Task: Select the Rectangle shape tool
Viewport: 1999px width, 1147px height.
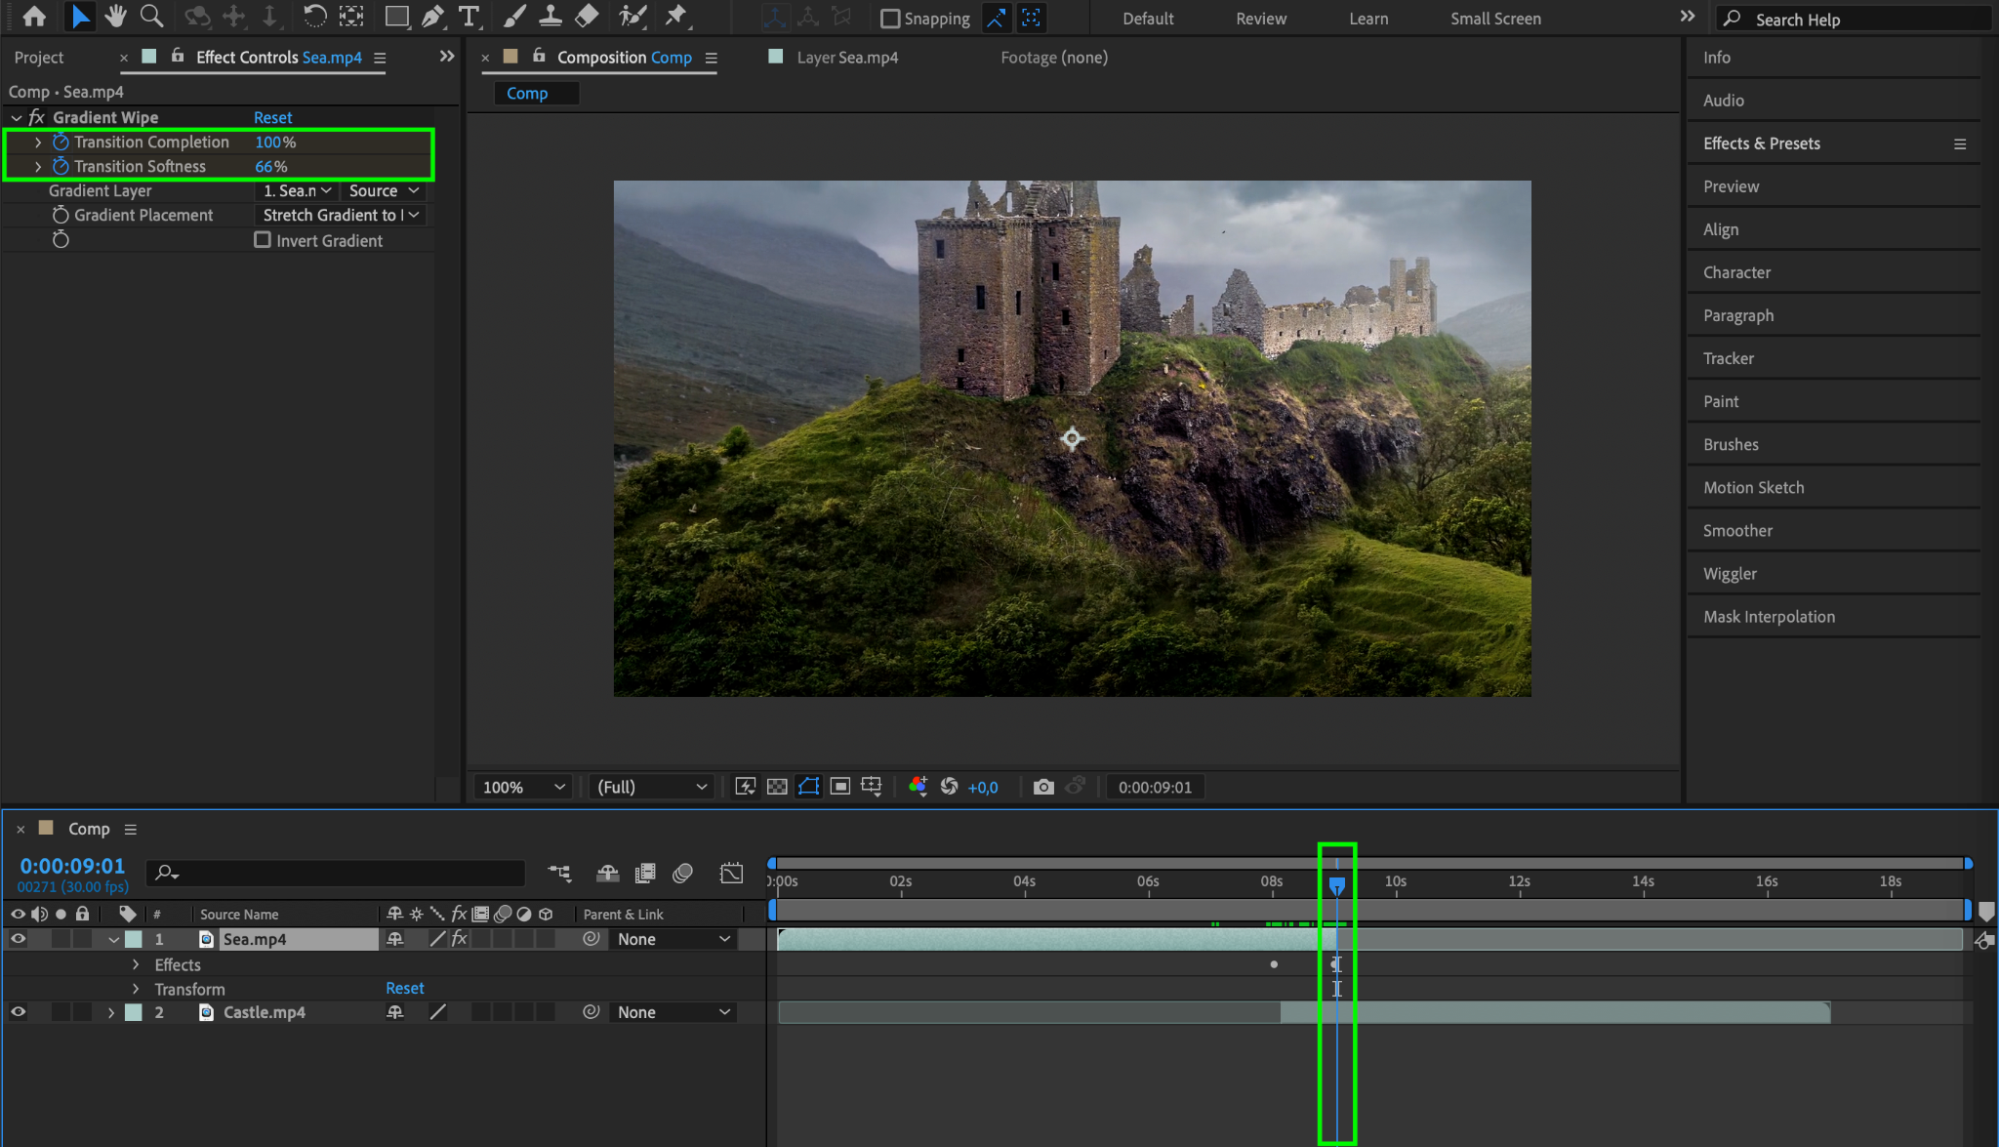Action: click(x=397, y=16)
